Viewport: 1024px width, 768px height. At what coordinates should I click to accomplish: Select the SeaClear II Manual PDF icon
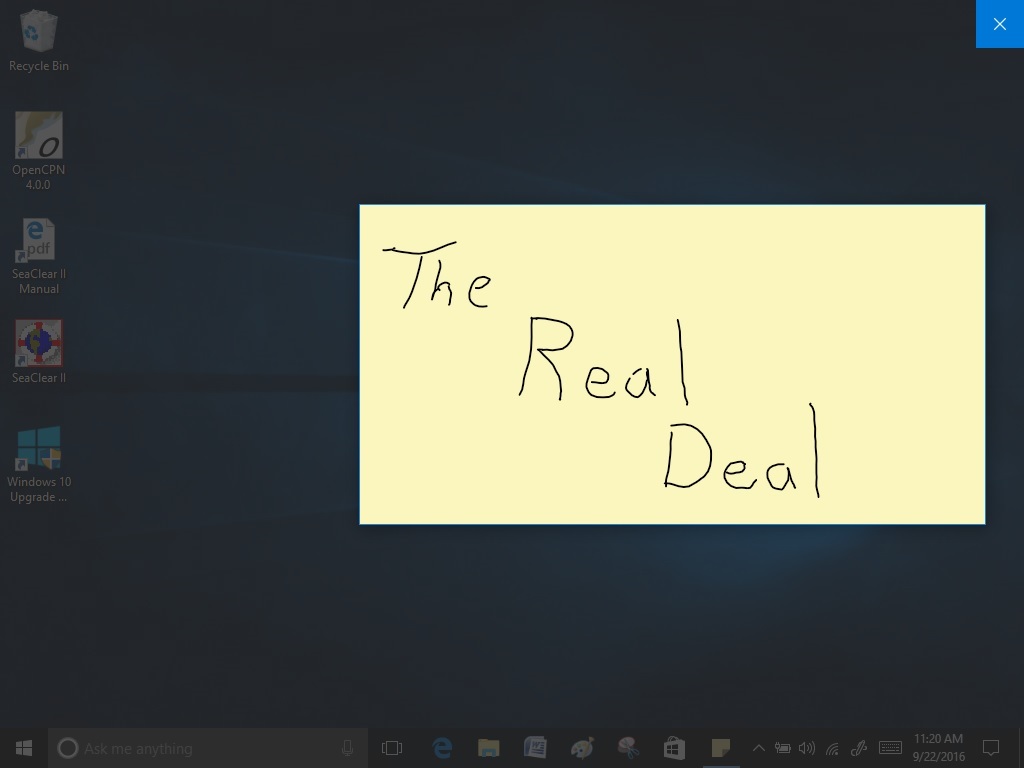(x=38, y=241)
